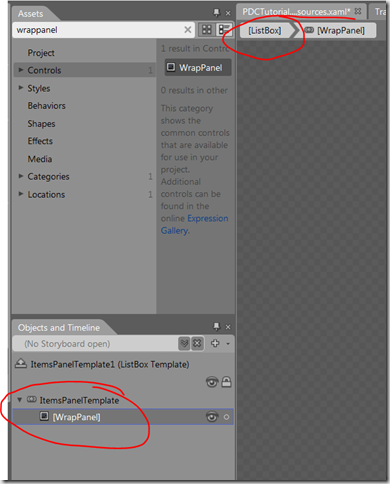390x484 pixels.
Task: Click the WrapPanel tree item icon
Action: point(44,416)
